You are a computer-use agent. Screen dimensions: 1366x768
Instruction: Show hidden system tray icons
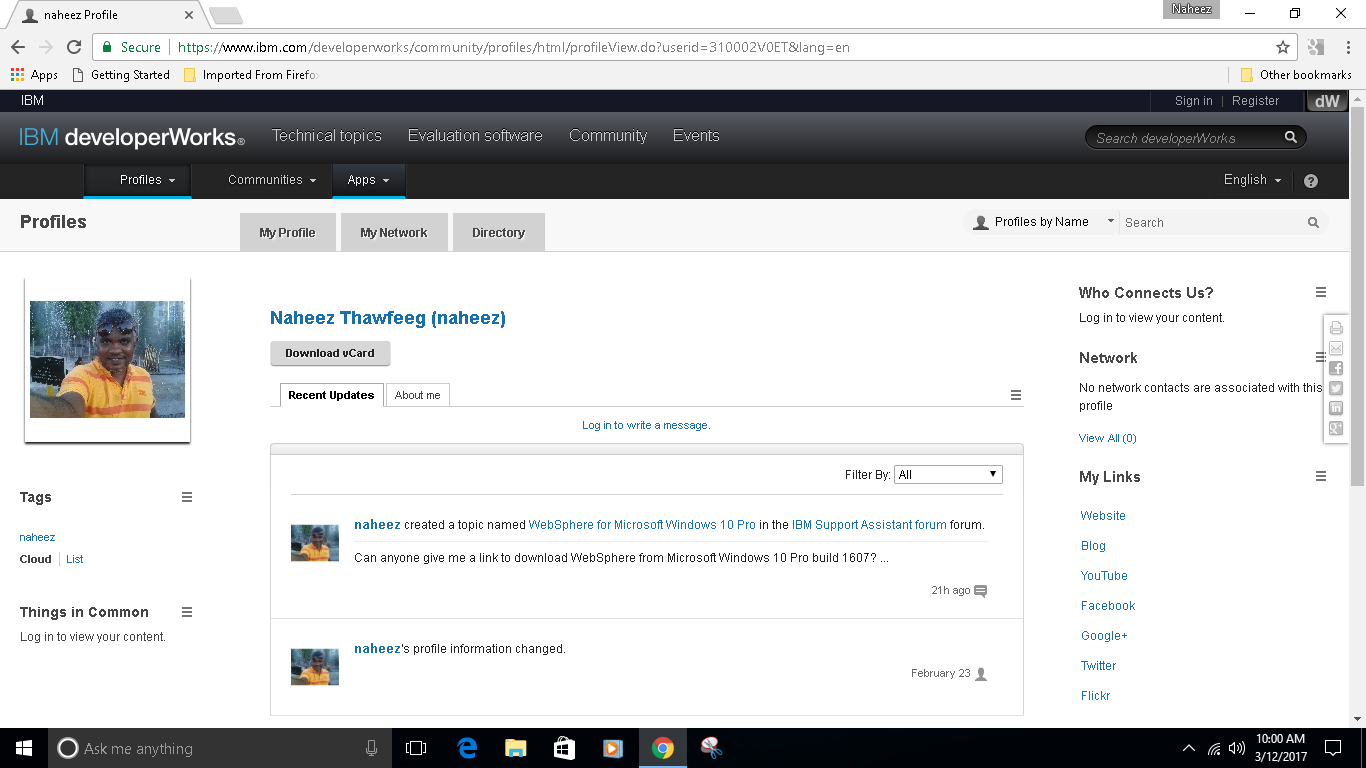1189,748
